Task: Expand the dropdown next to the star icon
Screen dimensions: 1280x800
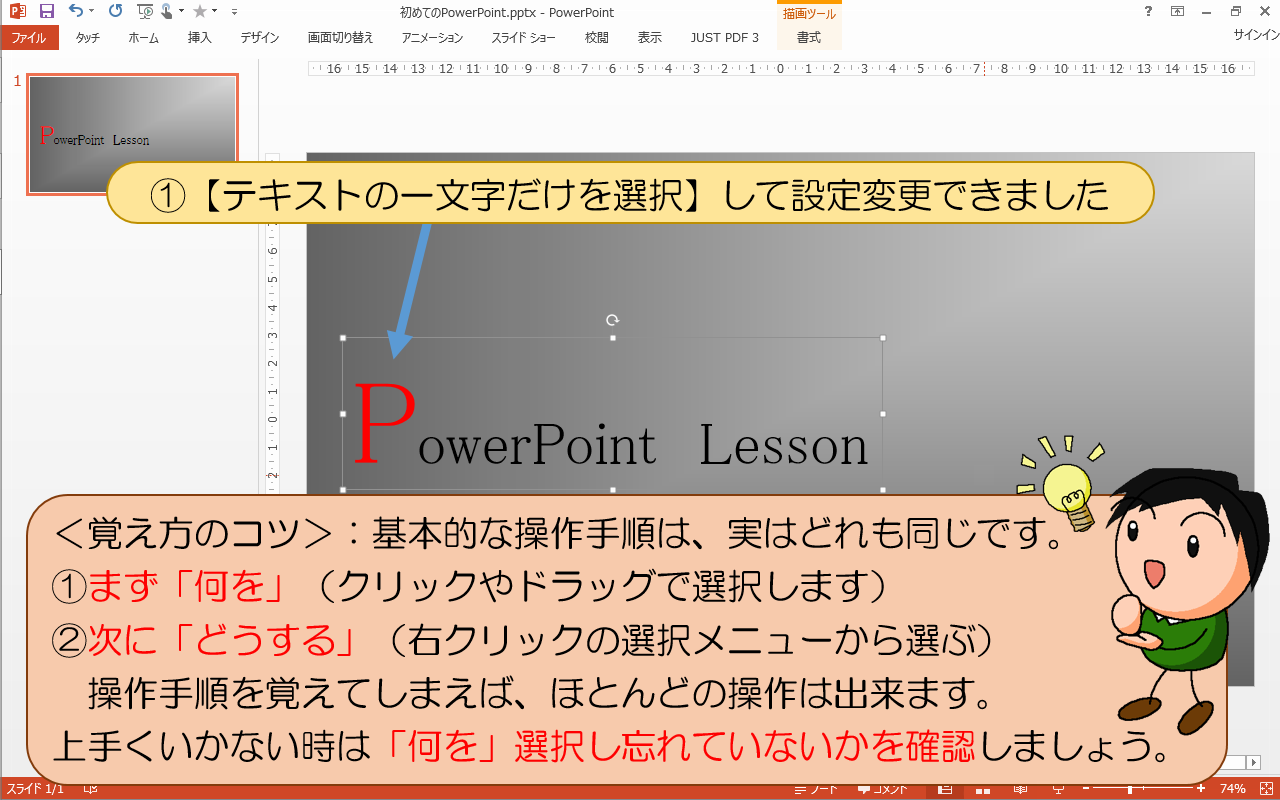Action: [214, 12]
